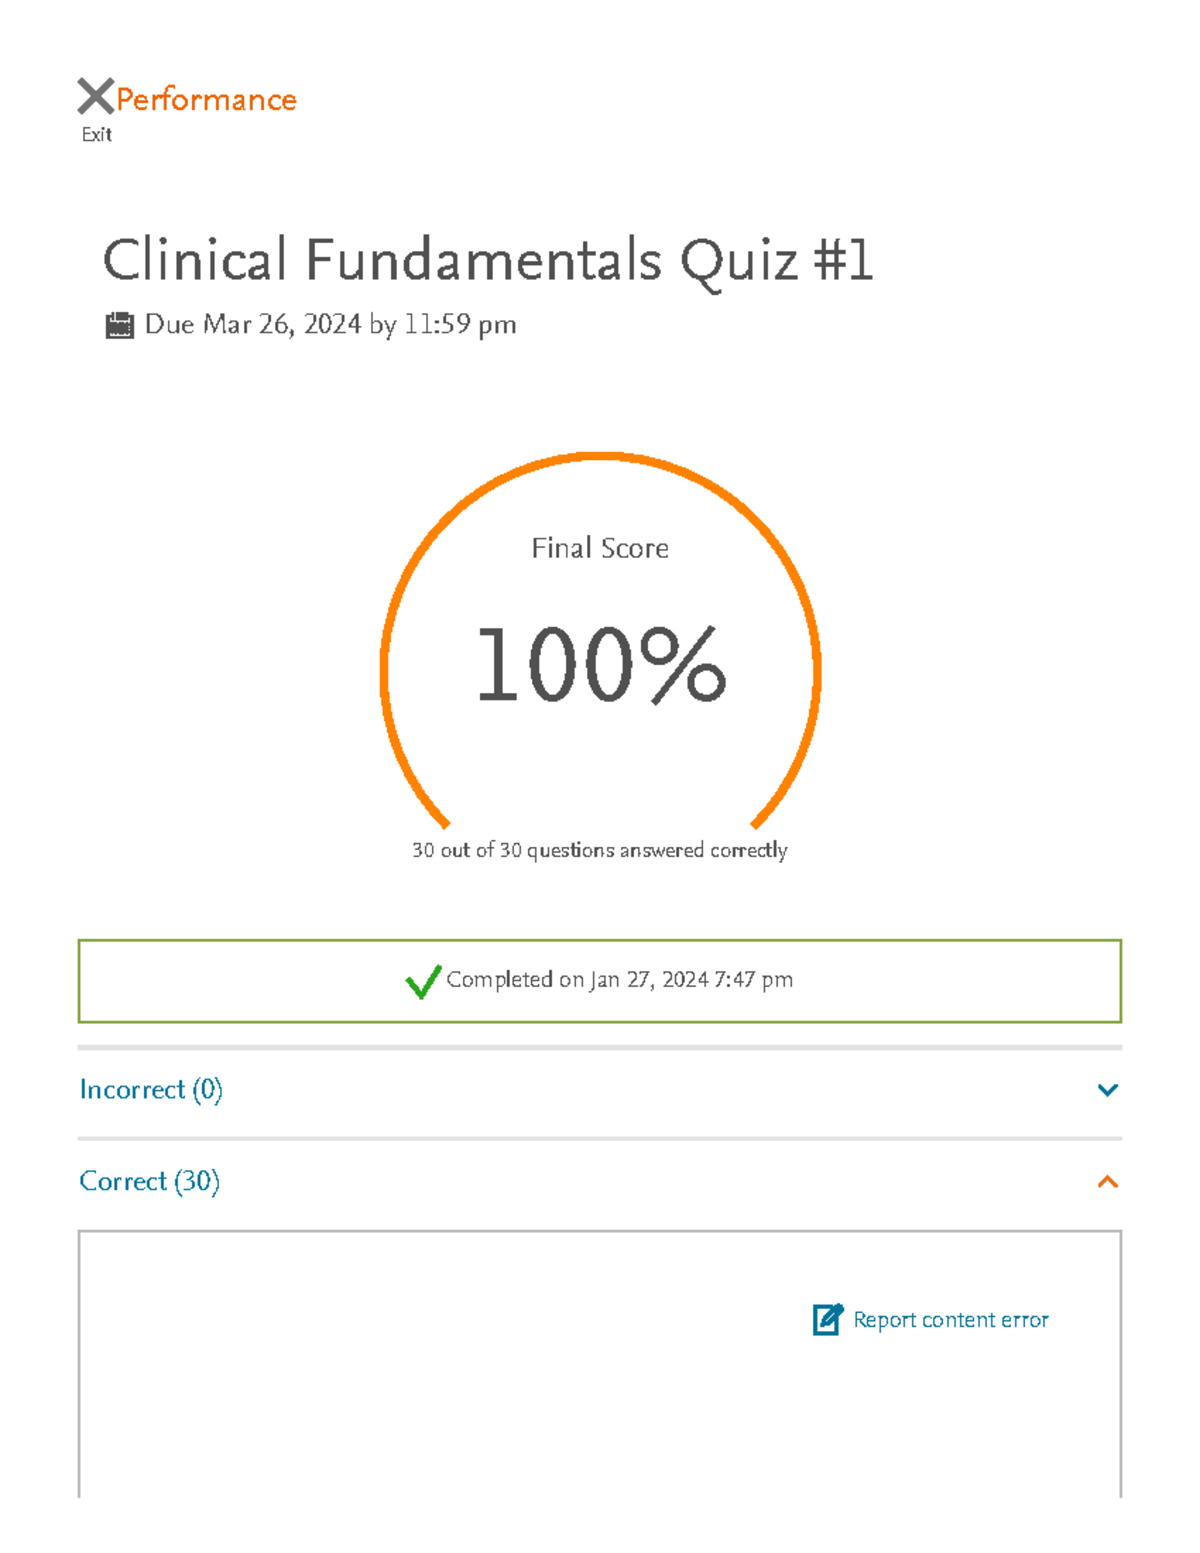Select the Incorrect (0) section heading

click(x=151, y=1090)
